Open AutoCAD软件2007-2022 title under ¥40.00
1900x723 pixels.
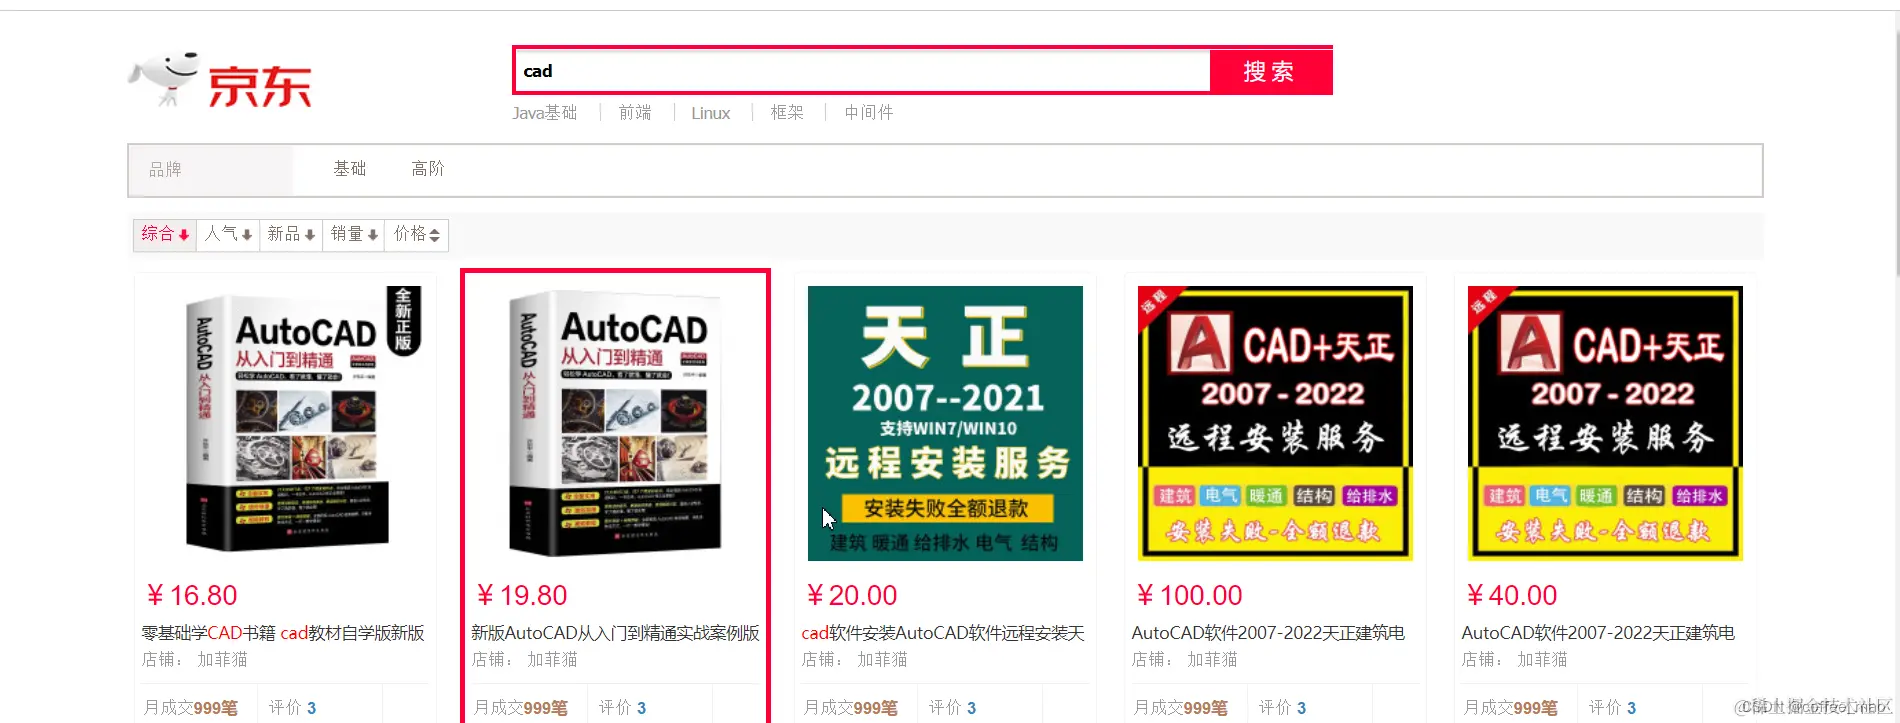pos(1598,633)
